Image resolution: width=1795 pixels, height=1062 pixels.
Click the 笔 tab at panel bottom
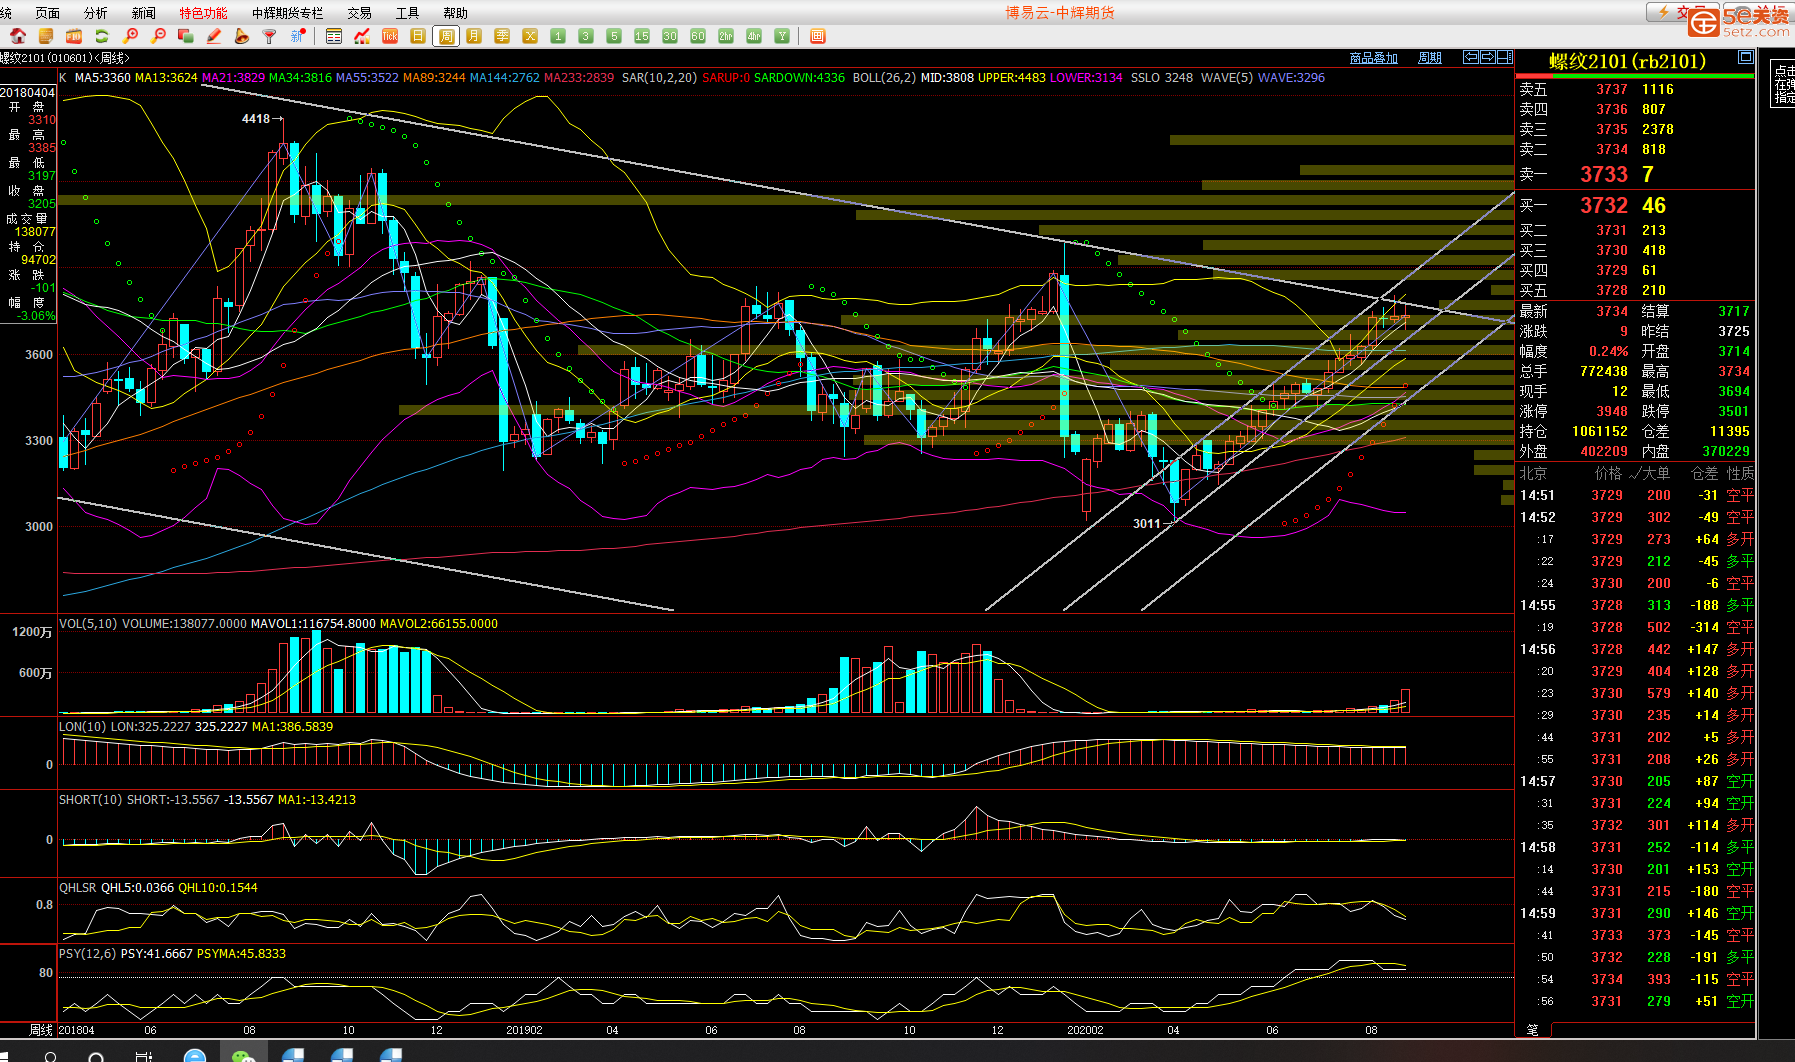(x=1533, y=1029)
